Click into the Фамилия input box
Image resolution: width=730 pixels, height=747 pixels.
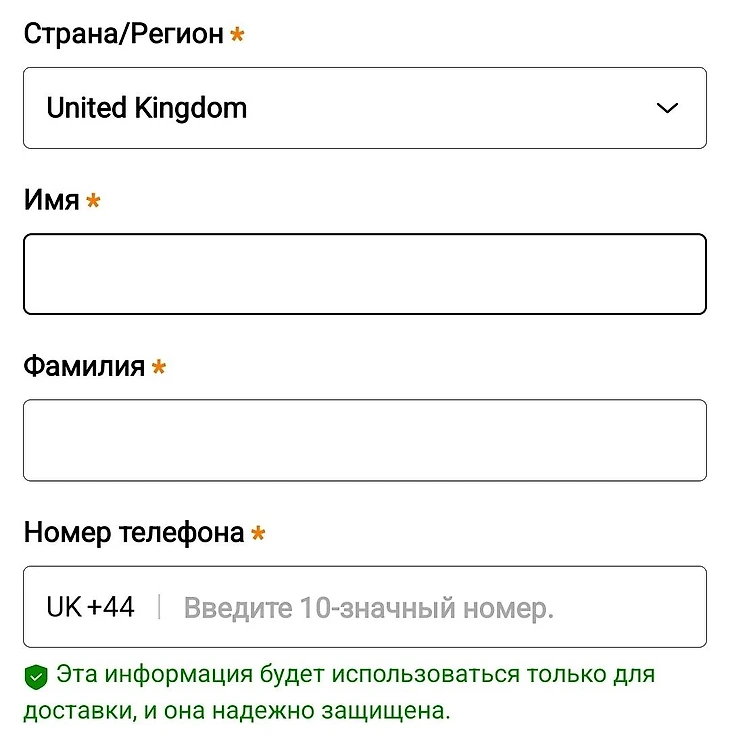pos(364,440)
